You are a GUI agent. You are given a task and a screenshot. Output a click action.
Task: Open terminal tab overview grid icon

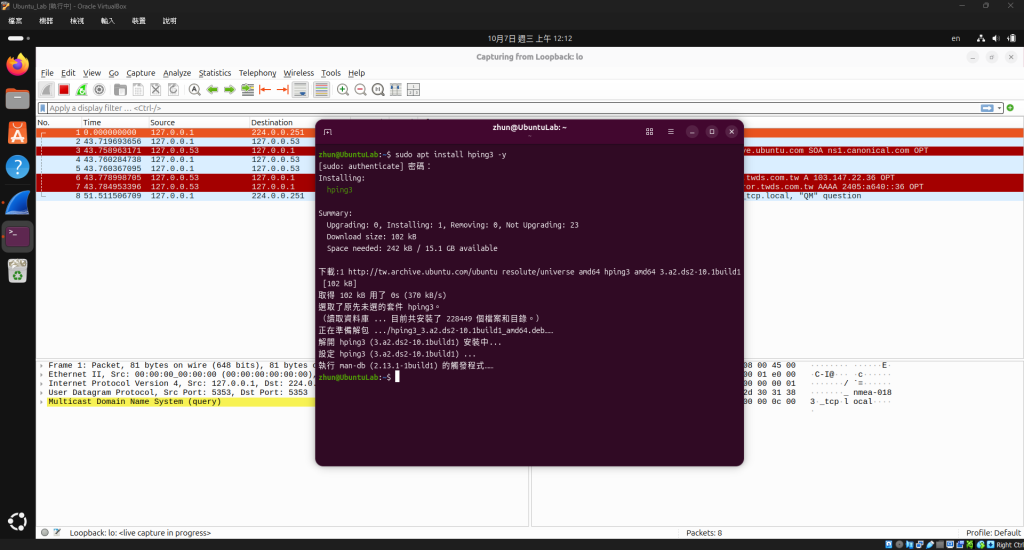pos(649,132)
